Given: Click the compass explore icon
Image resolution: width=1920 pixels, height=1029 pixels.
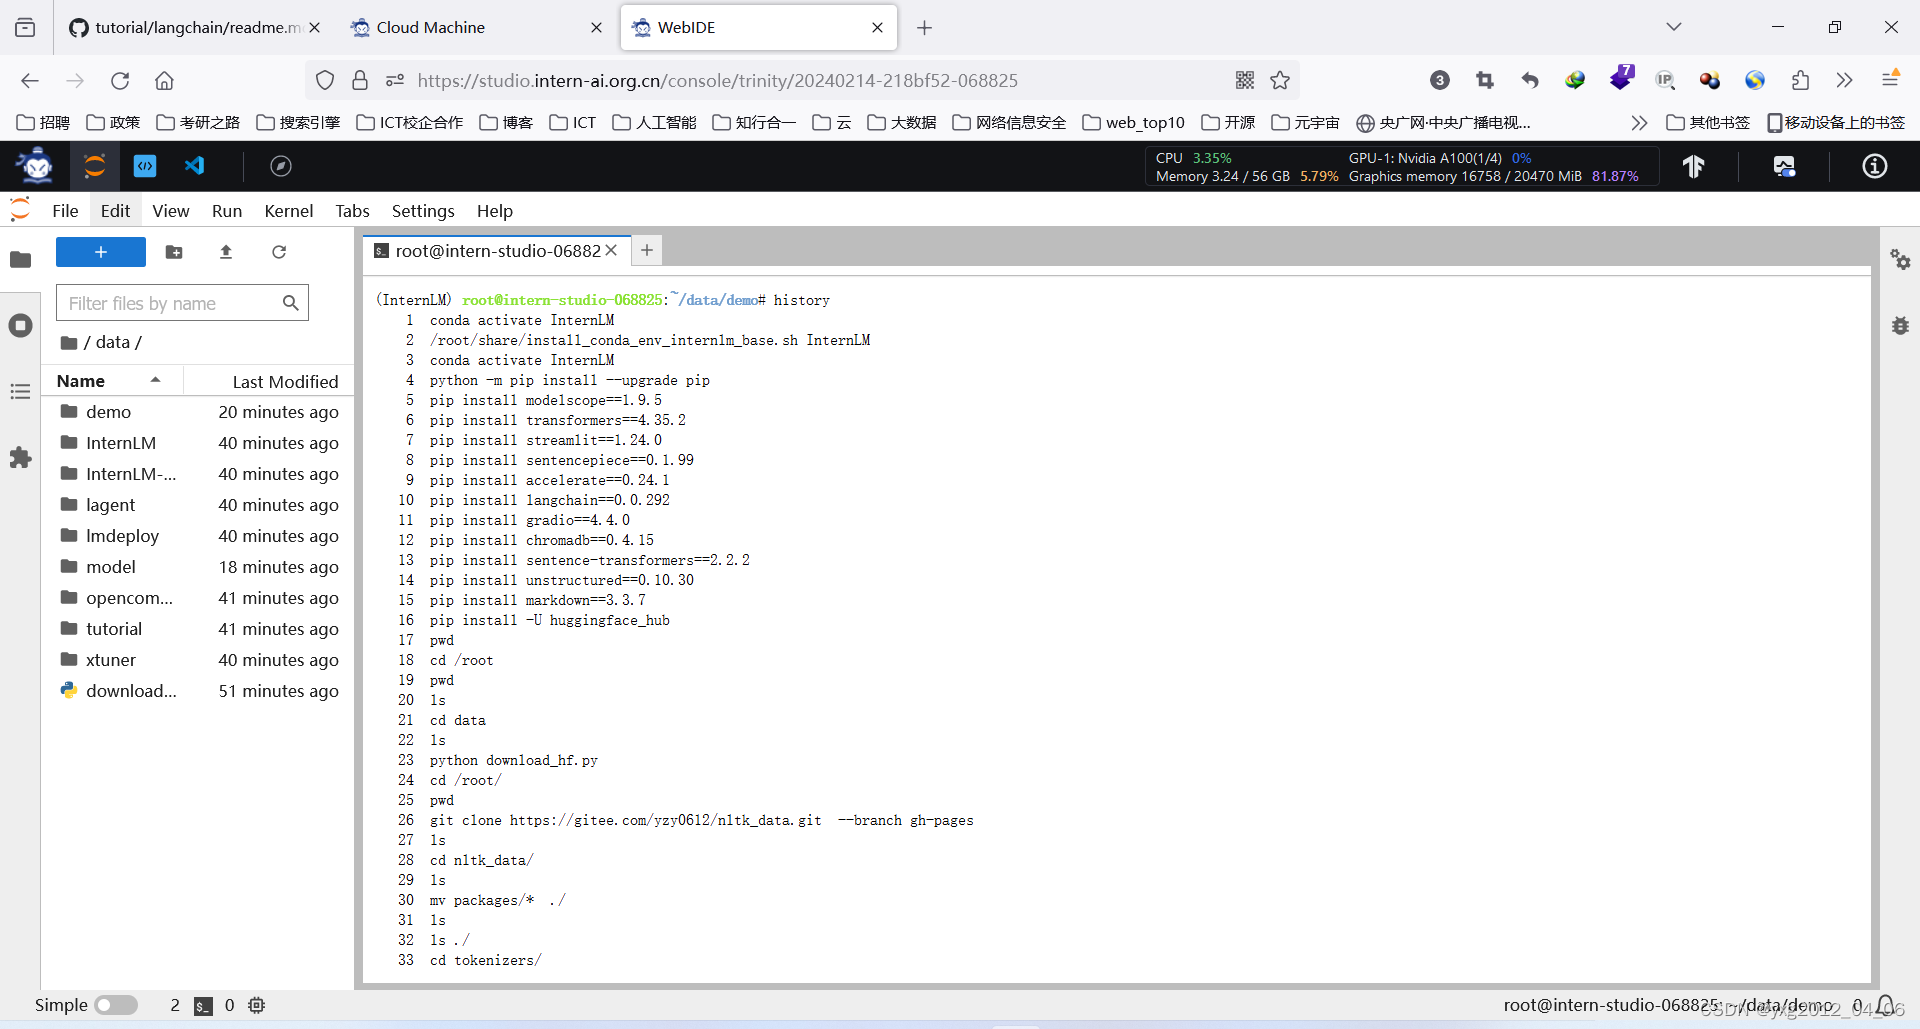Looking at the screenshot, I should (281, 166).
